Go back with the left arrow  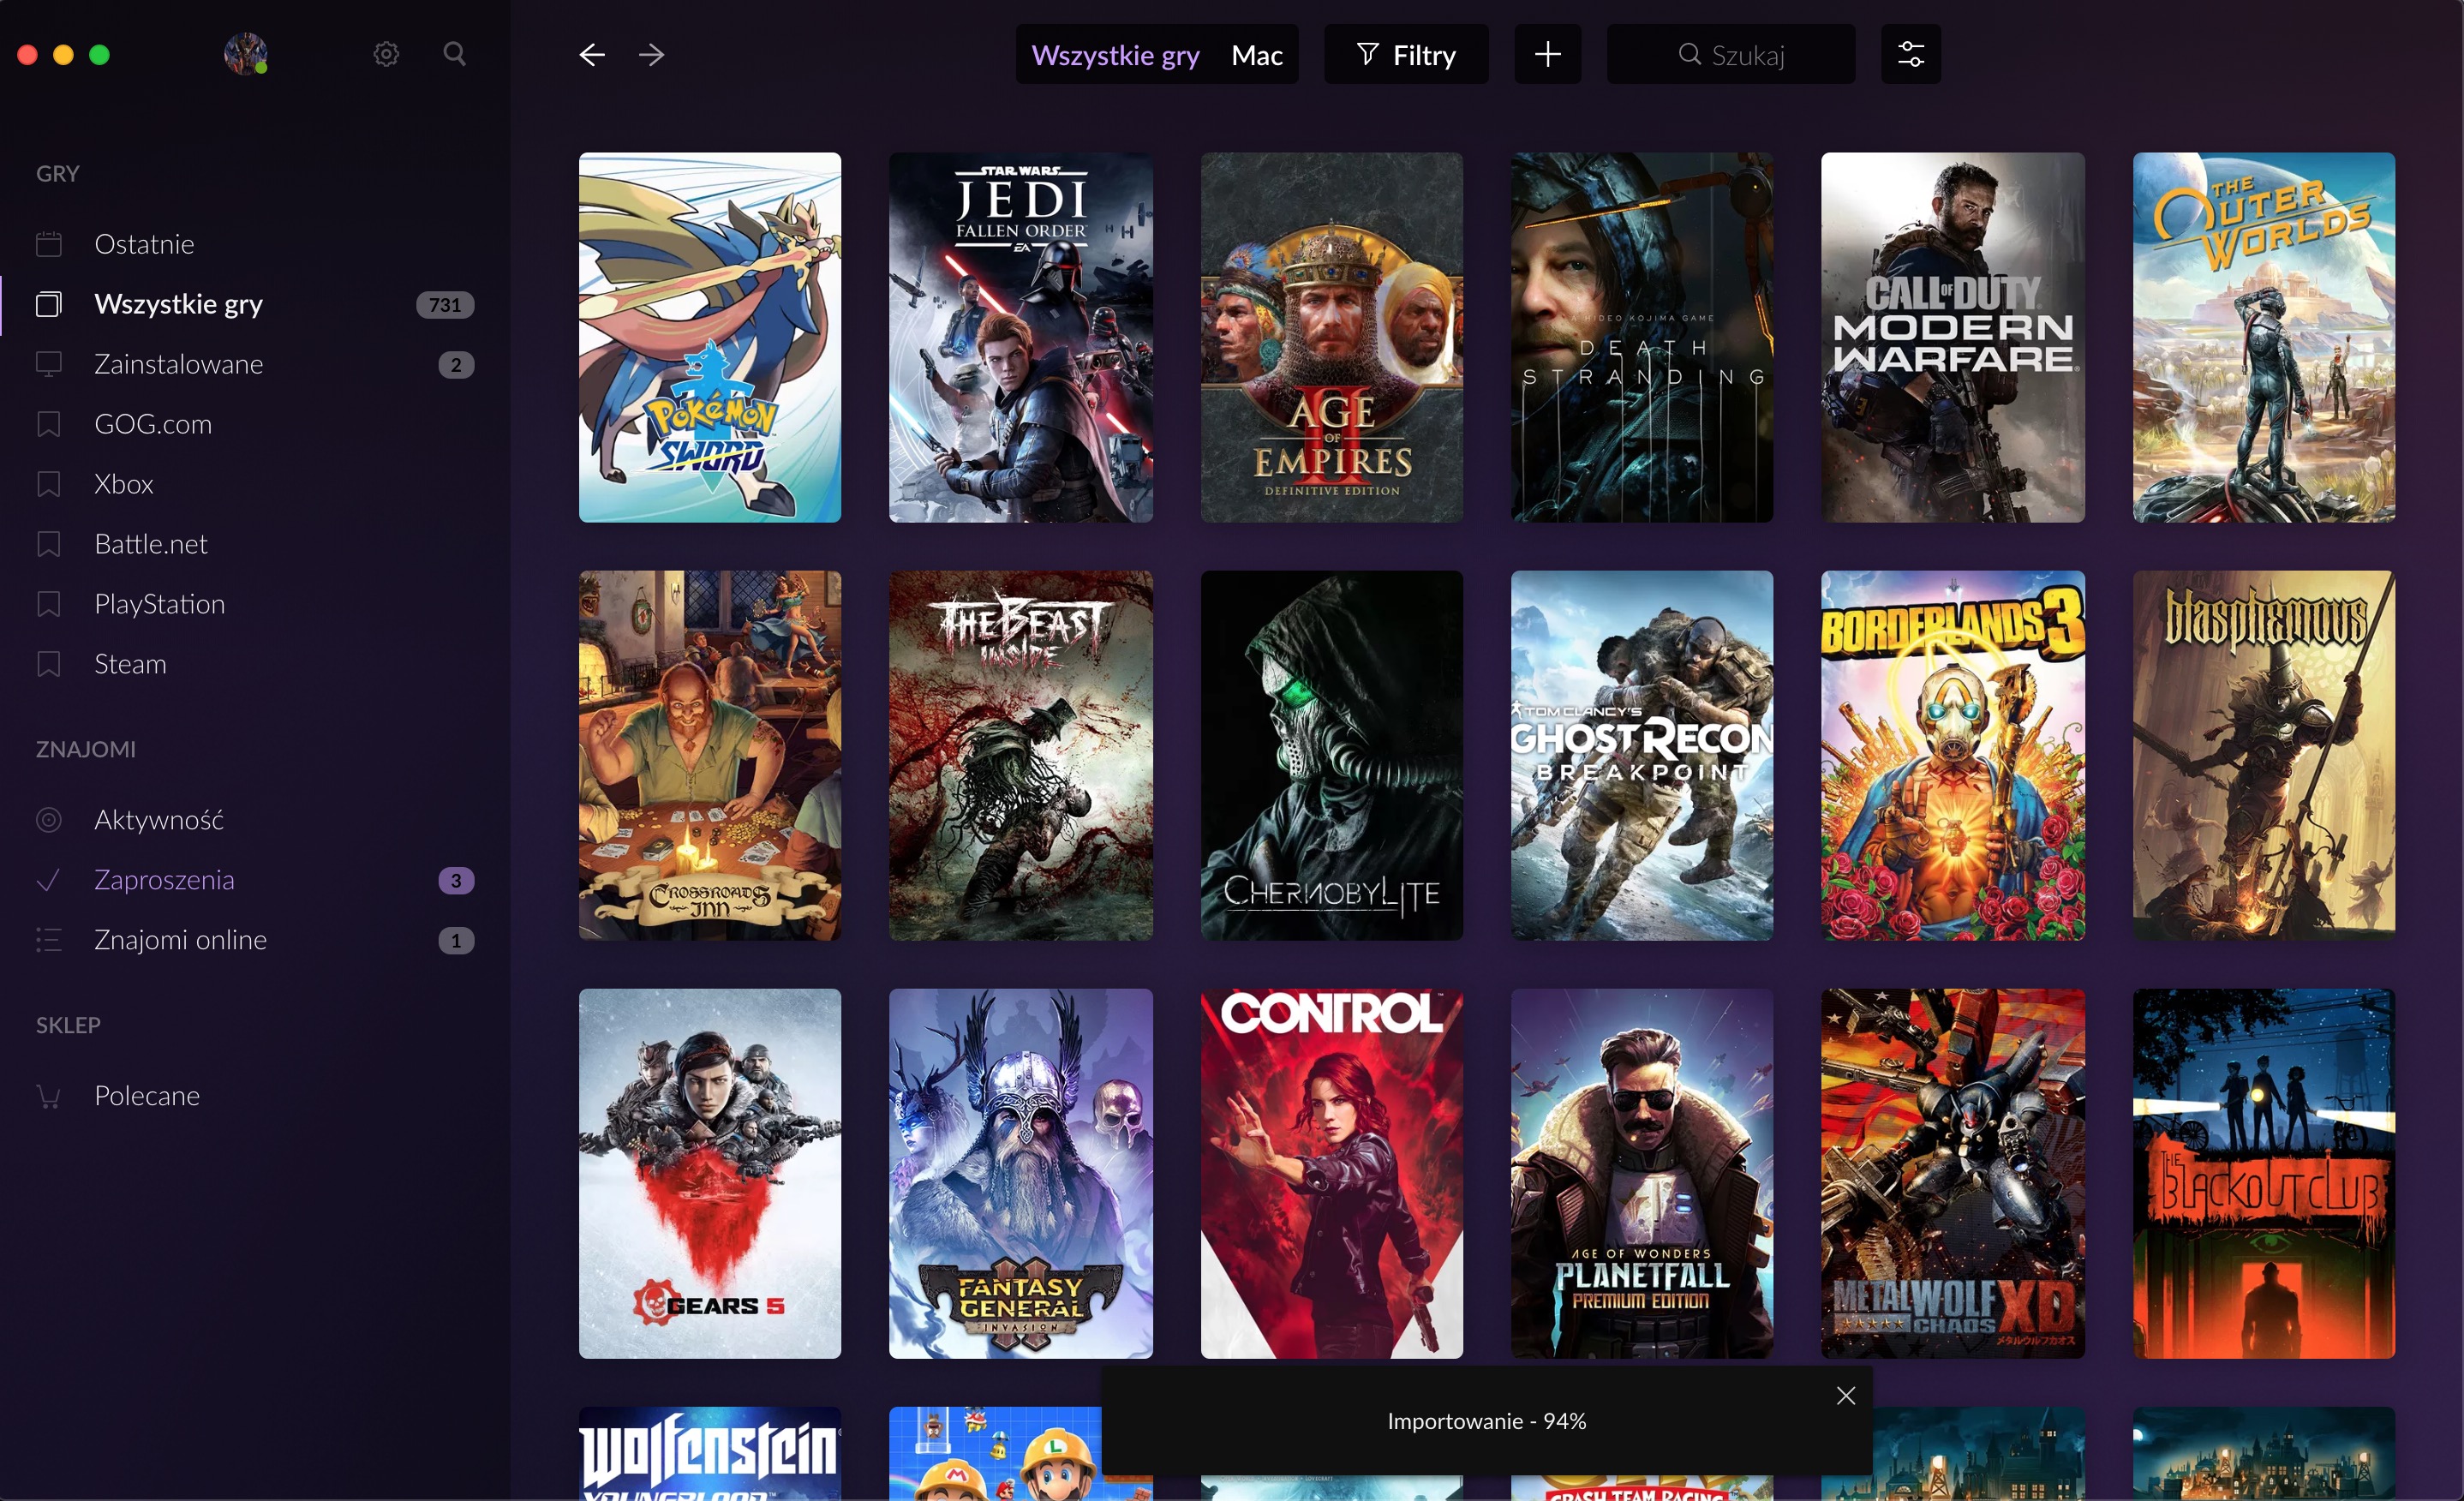[592, 55]
